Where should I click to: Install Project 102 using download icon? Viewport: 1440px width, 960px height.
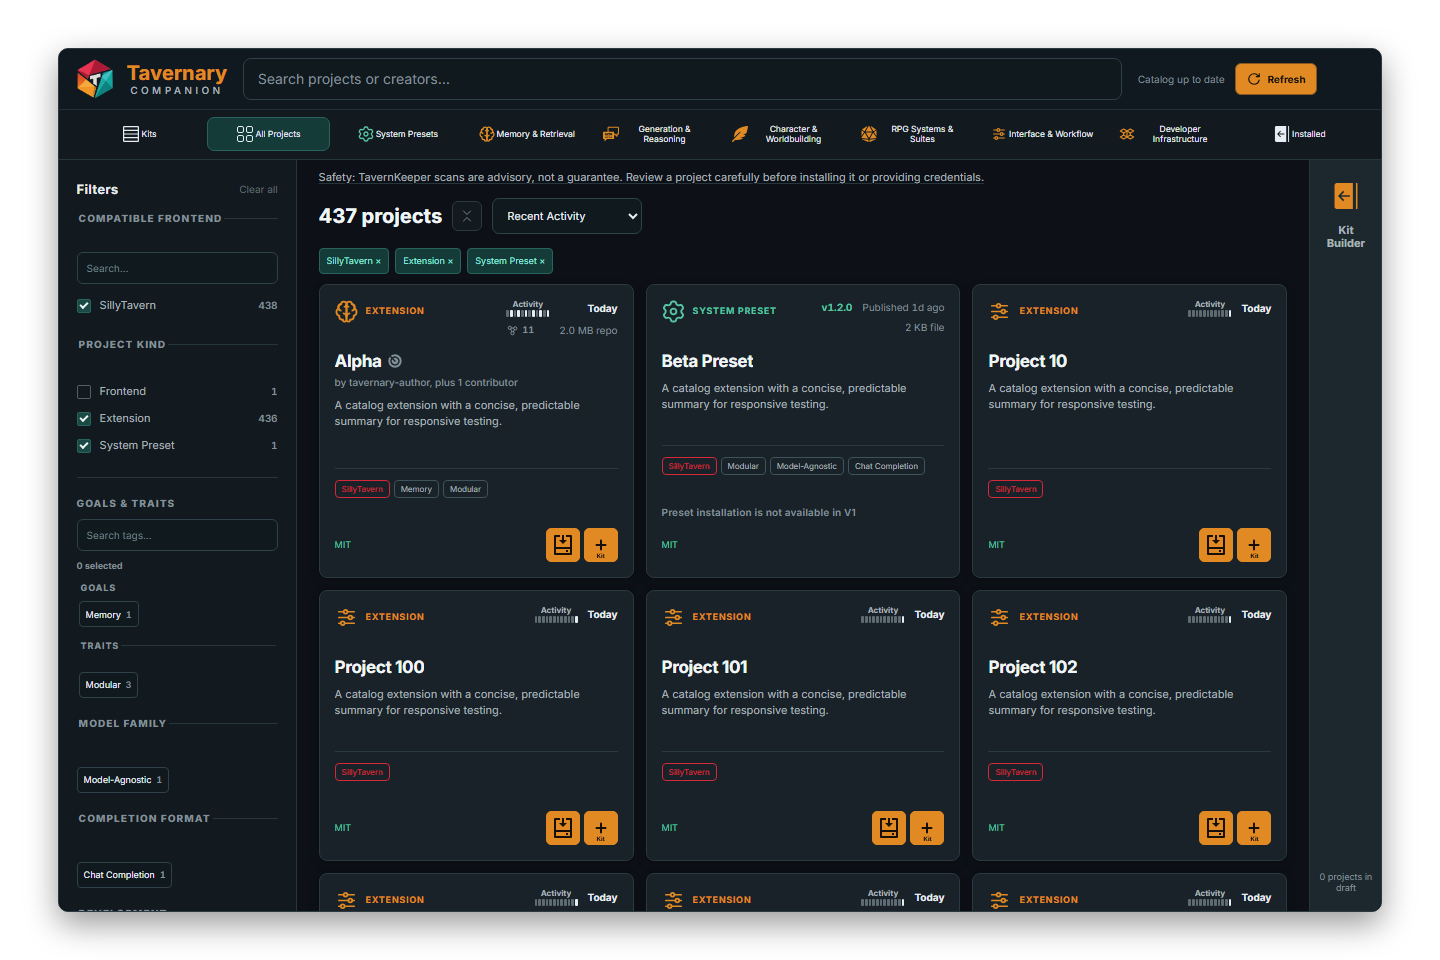click(1216, 828)
